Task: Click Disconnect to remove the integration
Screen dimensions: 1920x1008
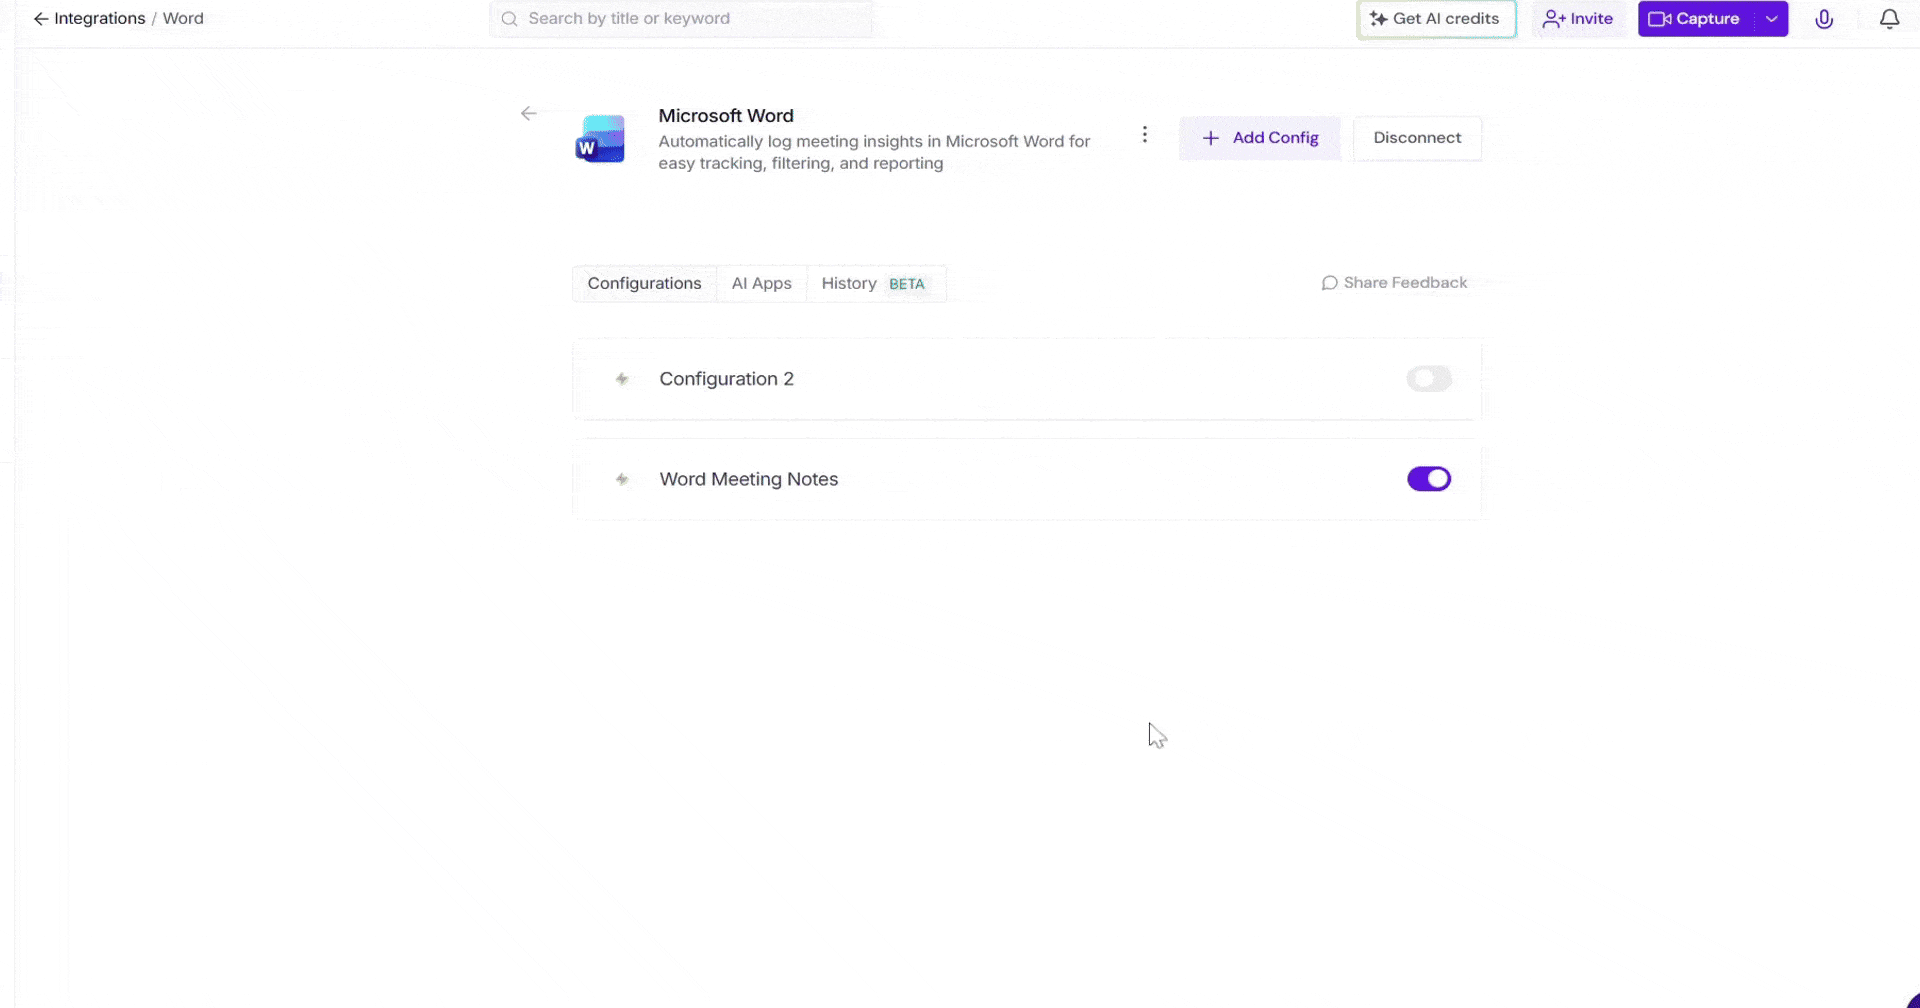Action: coord(1417,138)
